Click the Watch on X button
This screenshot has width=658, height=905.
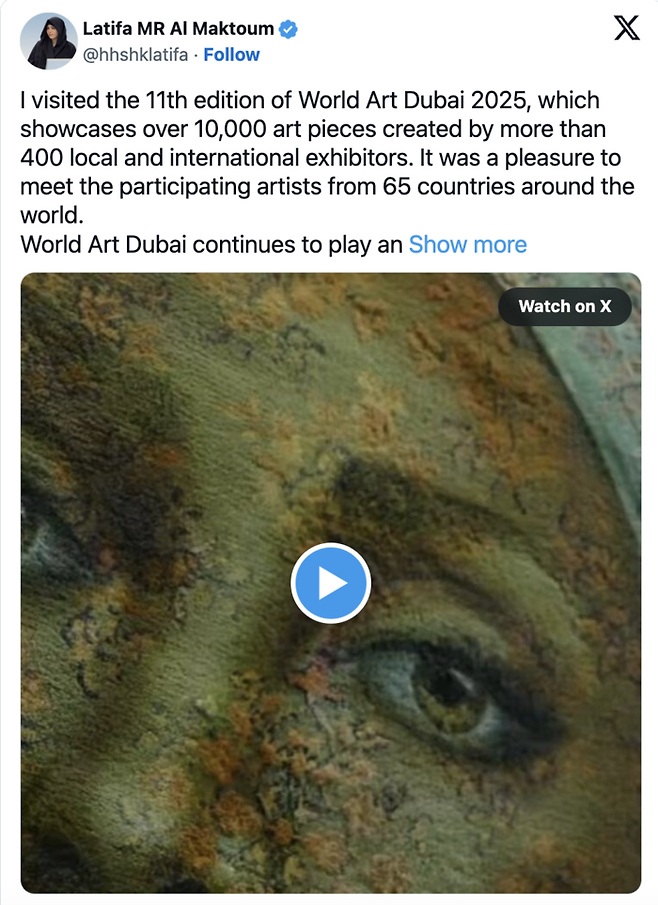click(564, 306)
